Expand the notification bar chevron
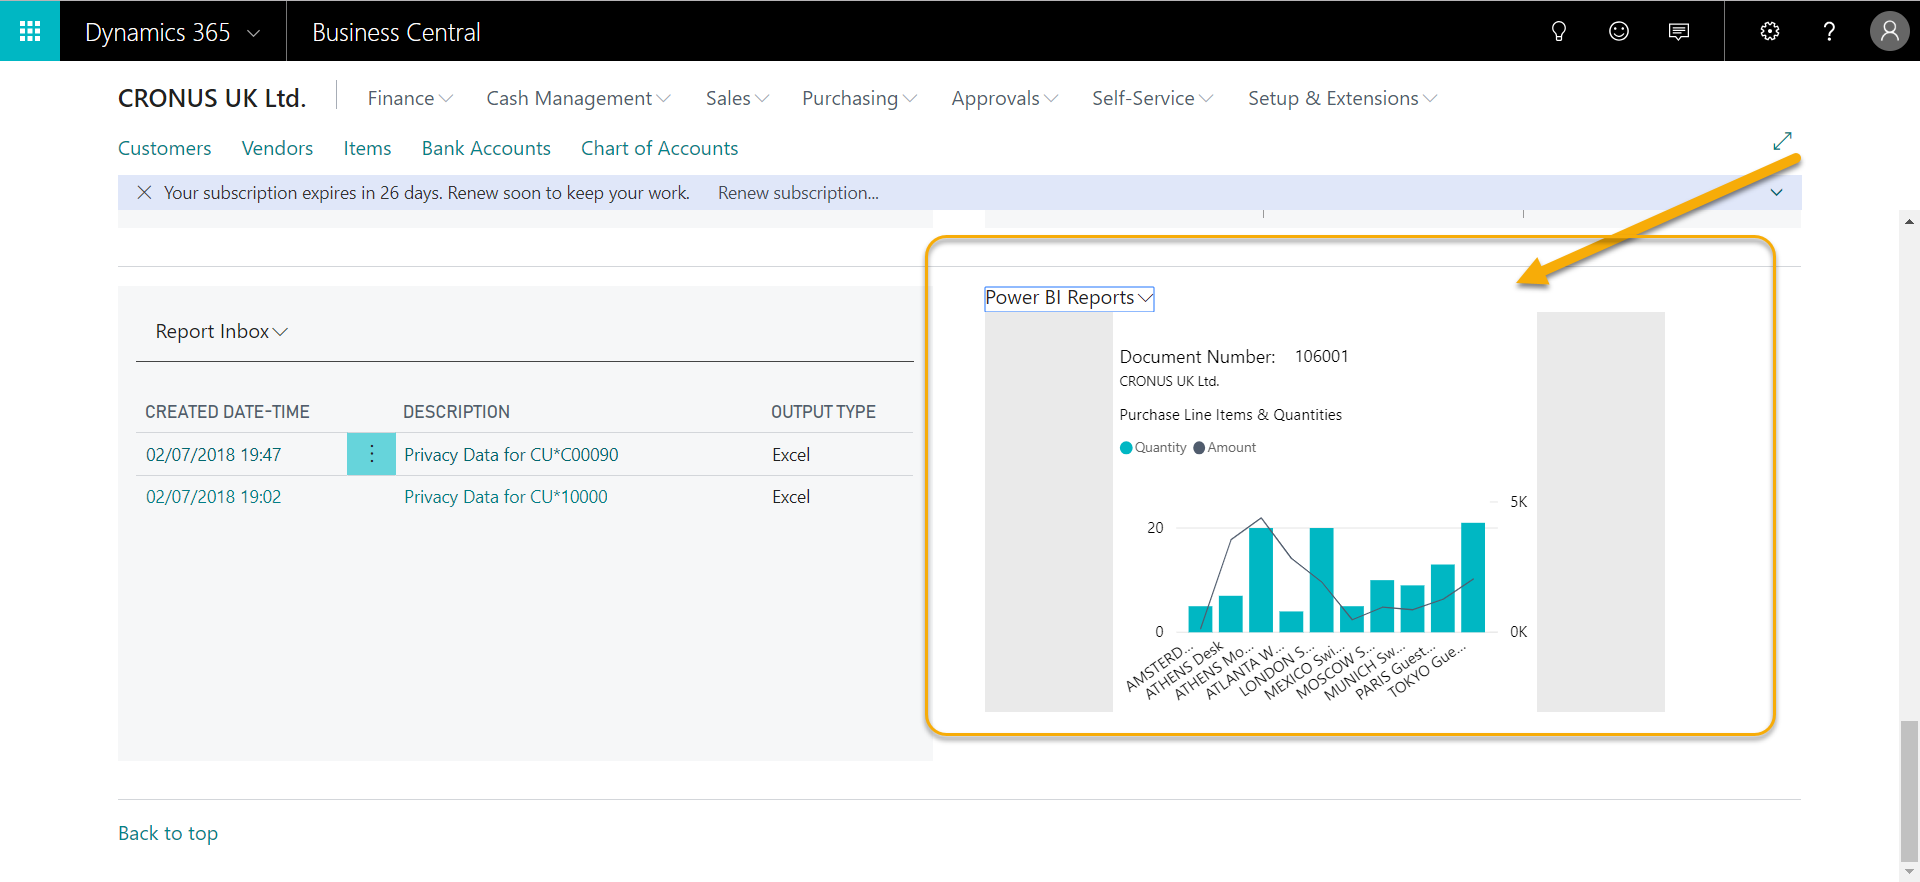 coord(1776,192)
